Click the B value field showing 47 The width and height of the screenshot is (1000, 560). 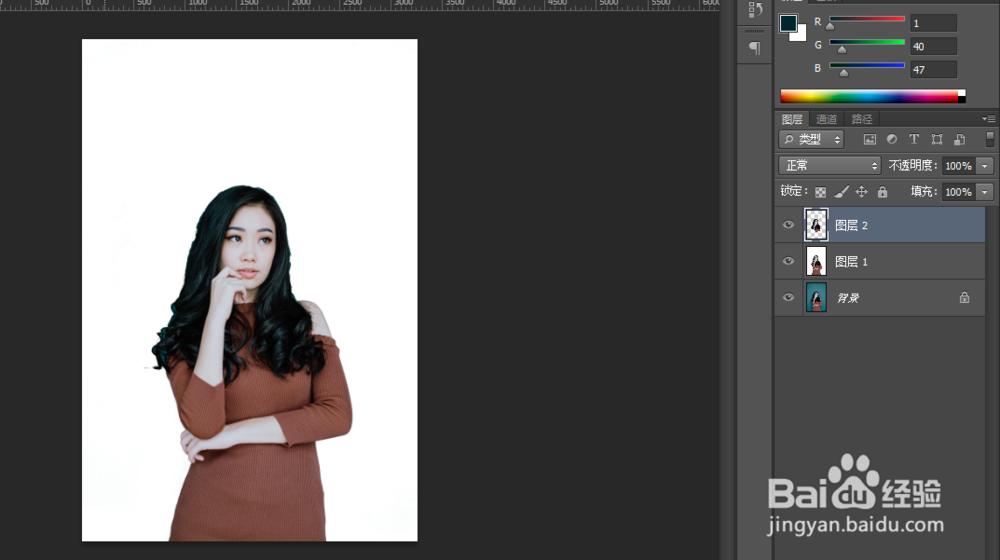click(933, 69)
